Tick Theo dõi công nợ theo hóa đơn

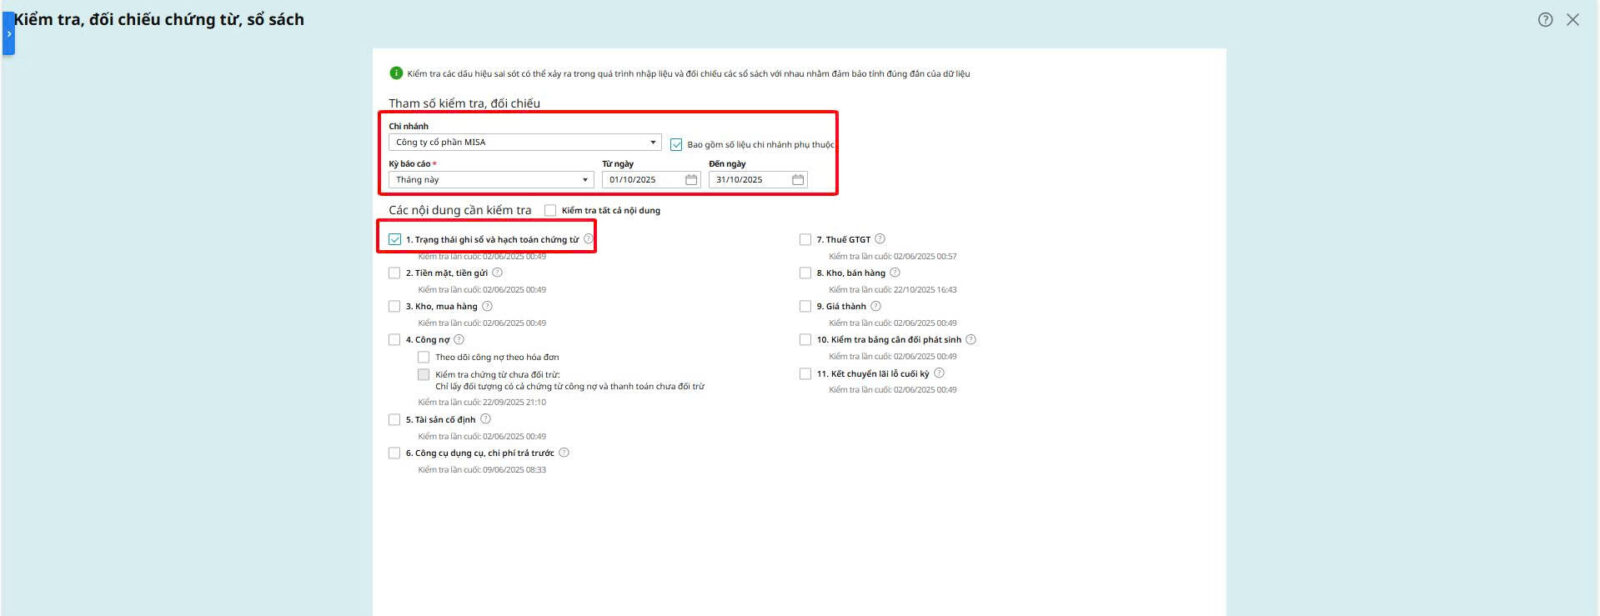pos(423,357)
